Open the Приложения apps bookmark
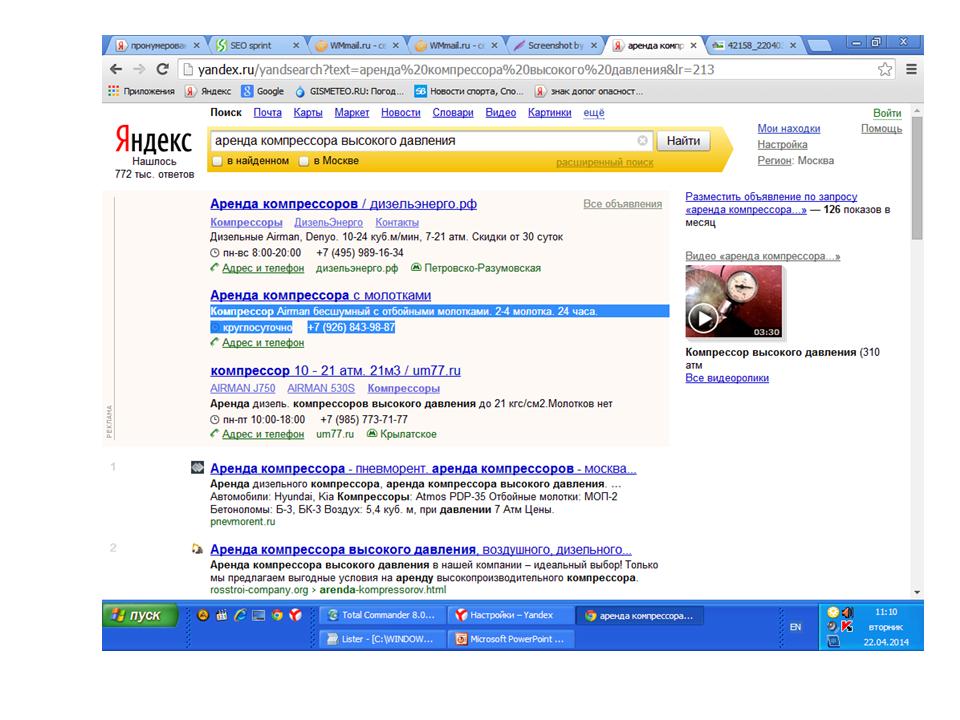This screenshot has width=960, height=720. [141, 91]
